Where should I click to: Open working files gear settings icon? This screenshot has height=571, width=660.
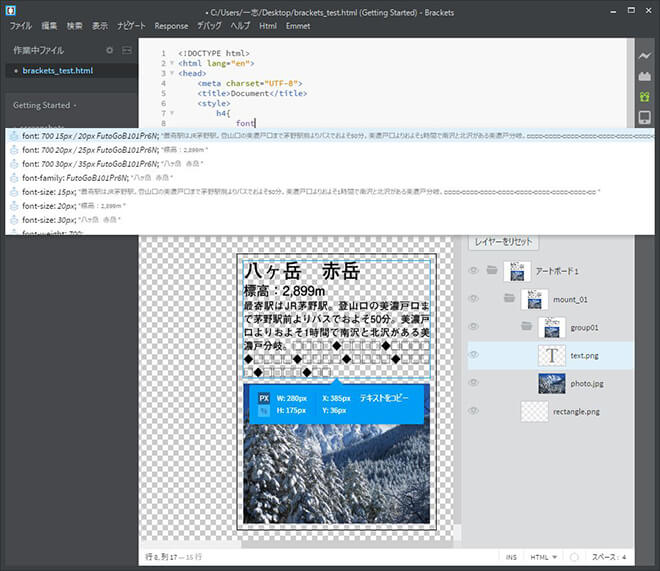click(x=109, y=50)
